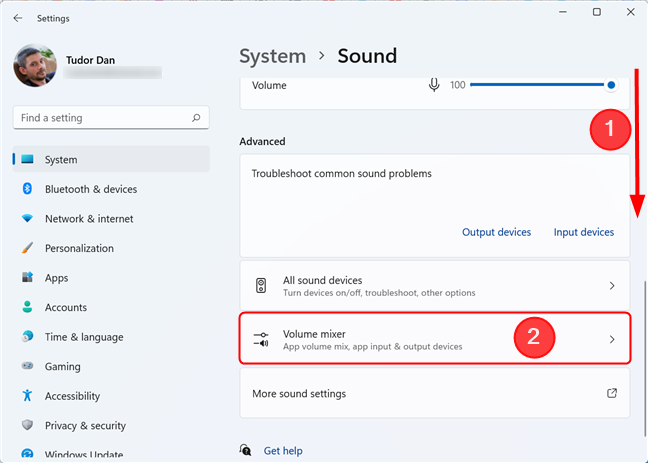Open Accessibility settings
Image resolution: width=648 pixels, height=463 pixels.
tap(111, 396)
